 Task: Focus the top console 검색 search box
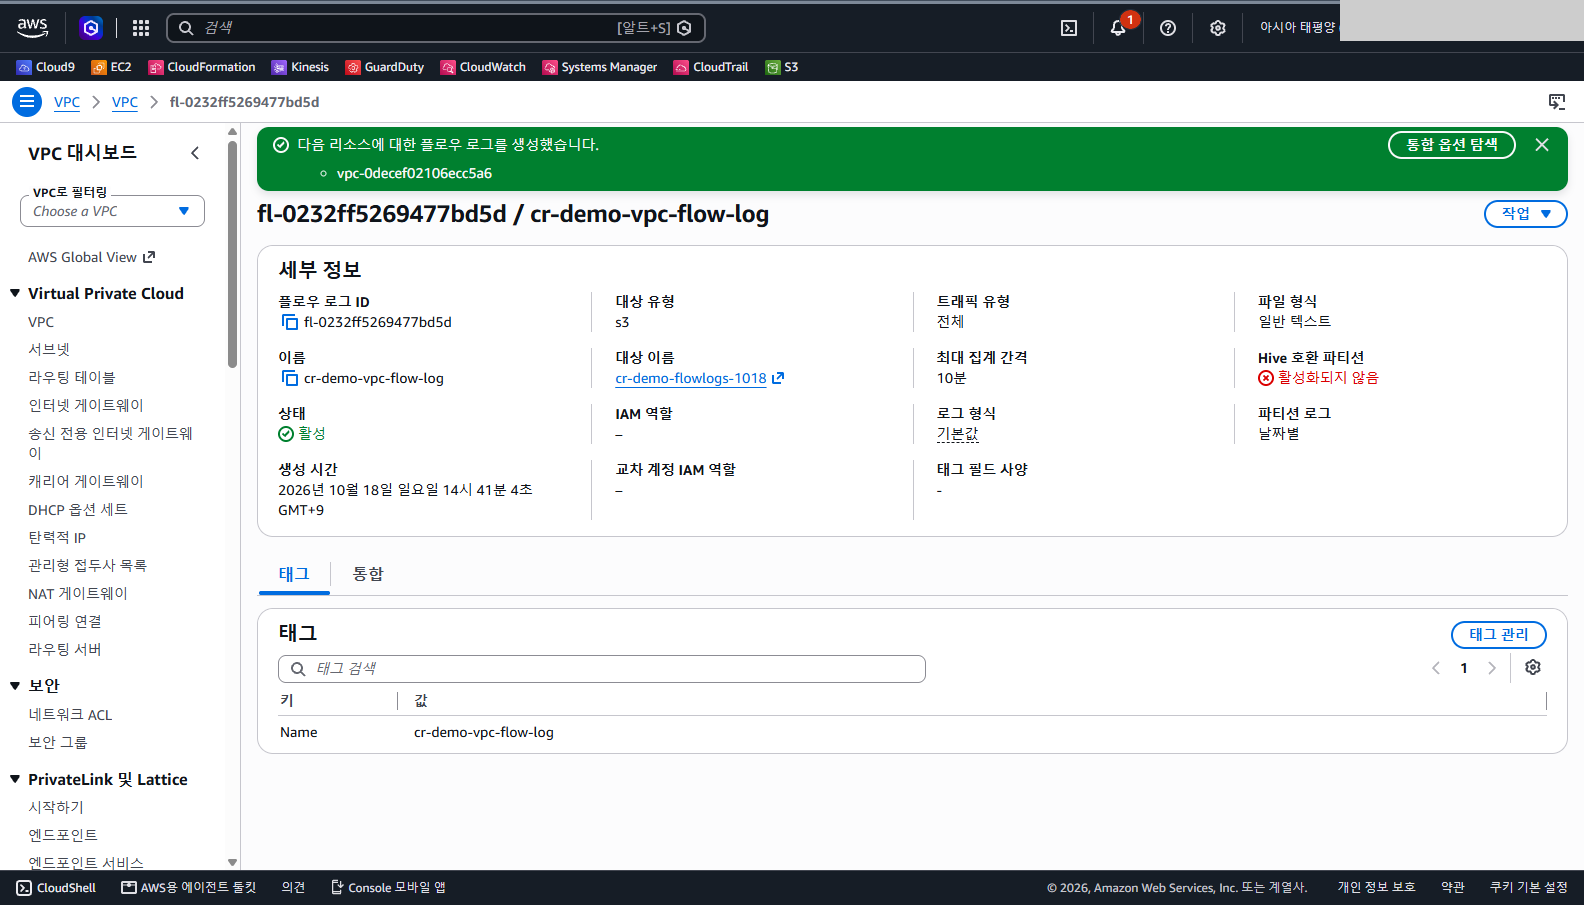coord(436,28)
